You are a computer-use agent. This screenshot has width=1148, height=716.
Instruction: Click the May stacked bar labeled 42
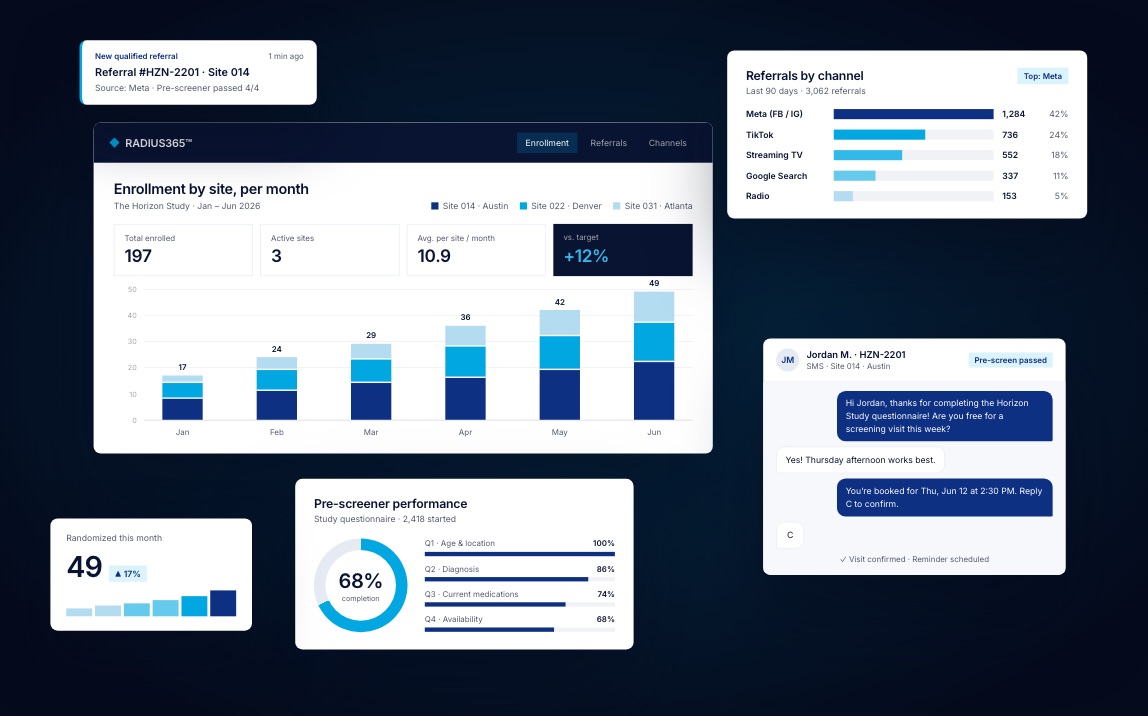pyautogui.click(x=559, y=365)
